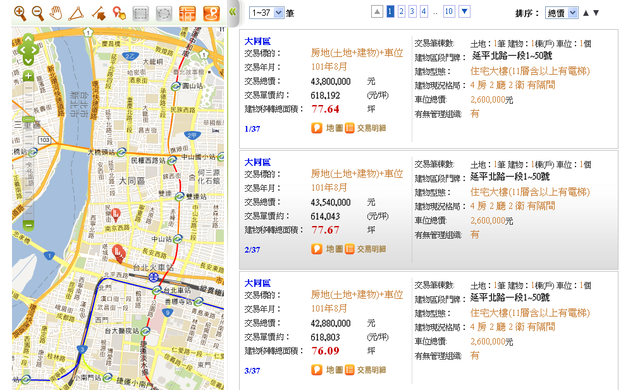This screenshot has height=390, width=640.
Task: Click the 618,192 unit price value
Action: point(325,95)
